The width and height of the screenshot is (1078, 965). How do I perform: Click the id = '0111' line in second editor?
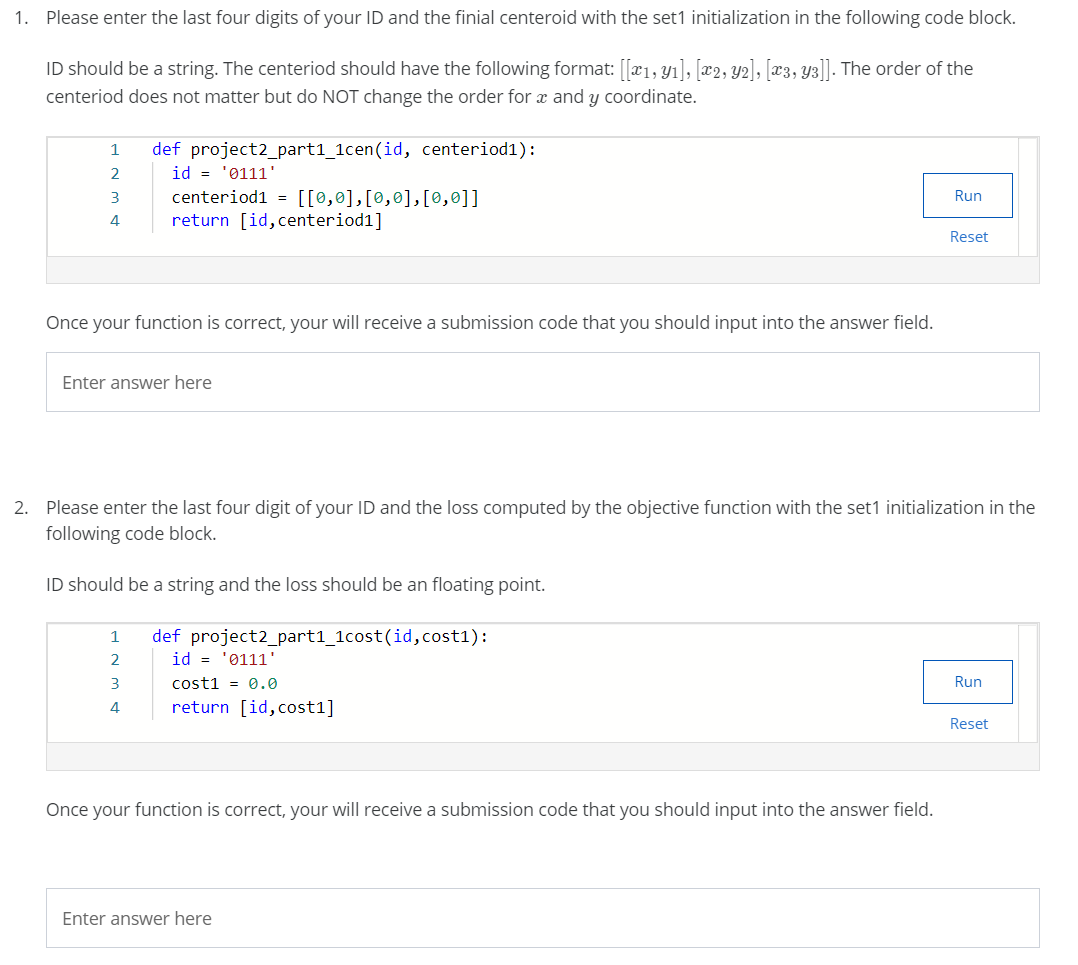[223, 660]
